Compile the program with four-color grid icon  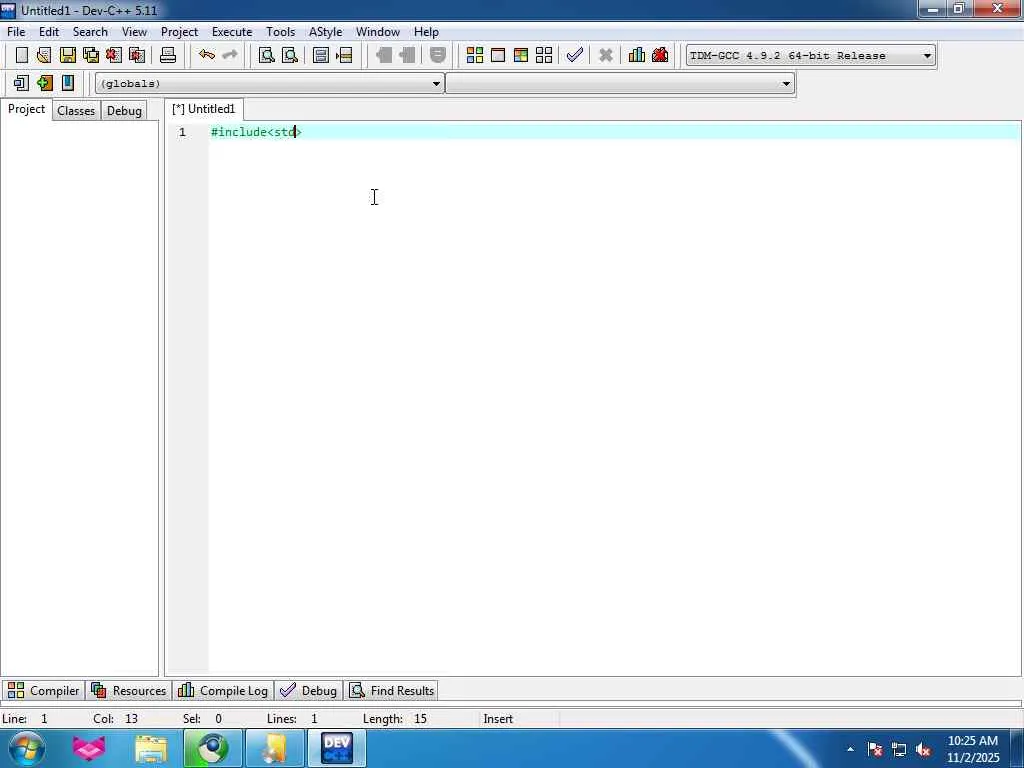pos(475,56)
